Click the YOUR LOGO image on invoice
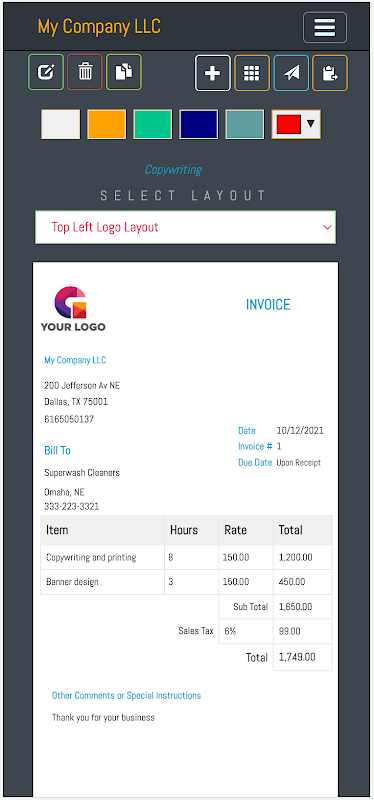 pos(73,309)
